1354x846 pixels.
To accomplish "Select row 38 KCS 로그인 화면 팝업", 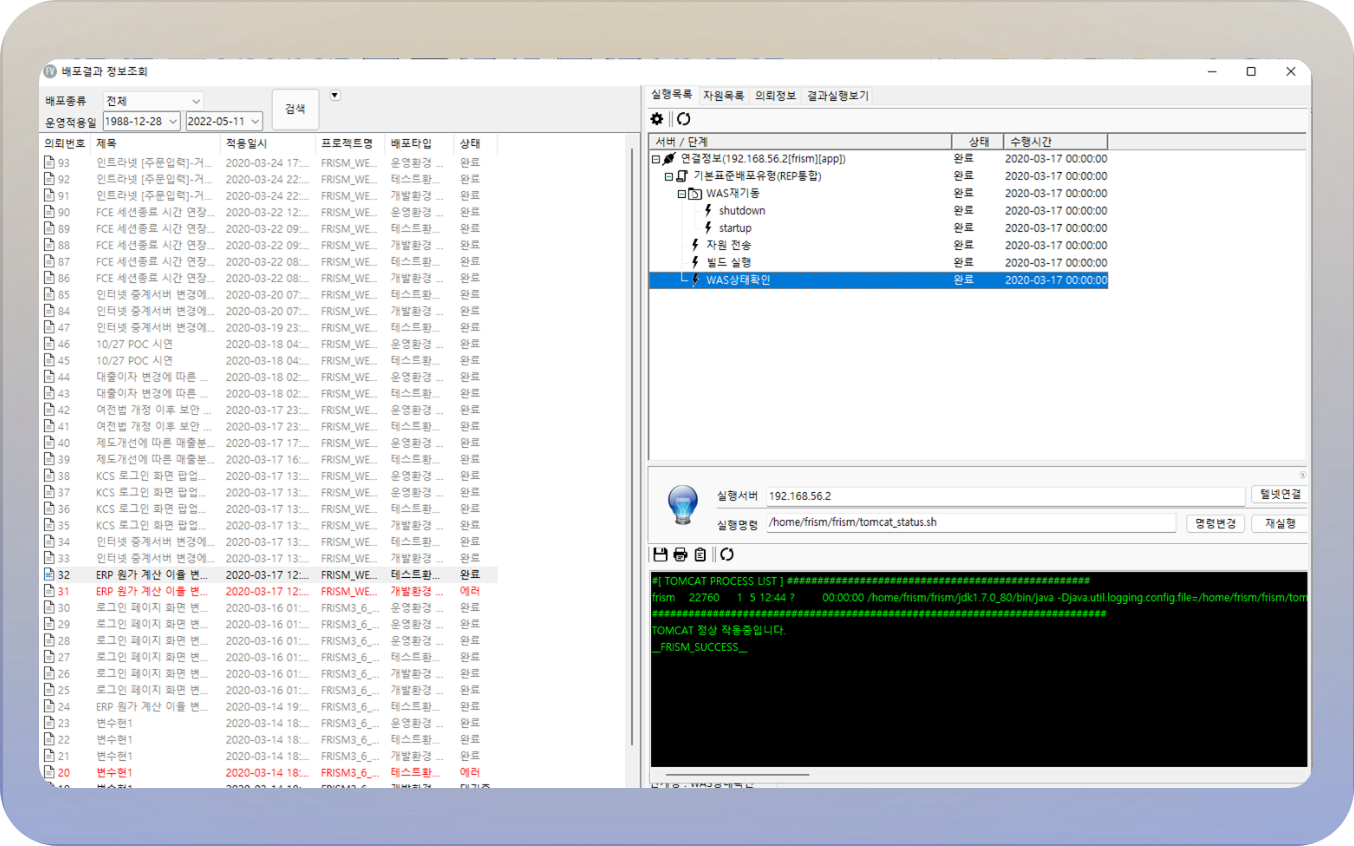I will pos(268,476).
